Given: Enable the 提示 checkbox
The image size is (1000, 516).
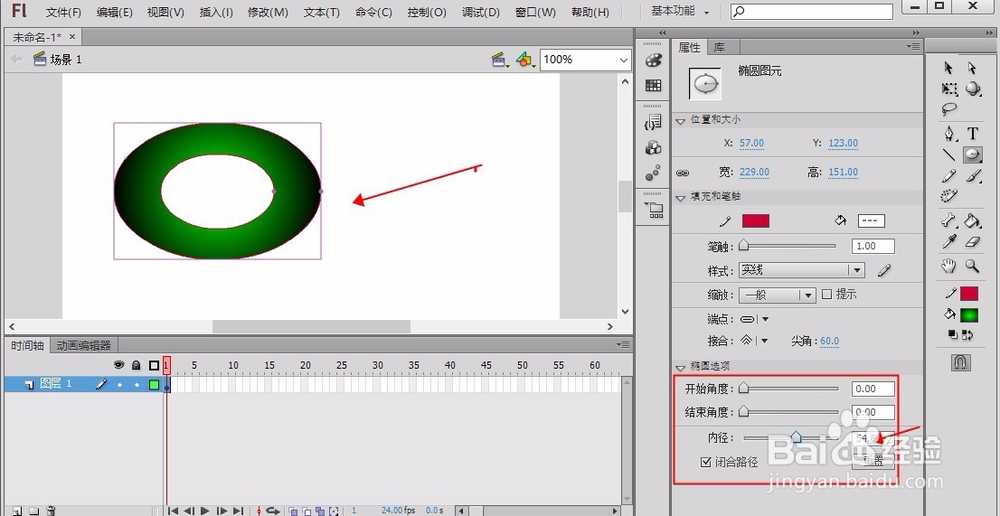Looking at the screenshot, I should [x=827, y=294].
